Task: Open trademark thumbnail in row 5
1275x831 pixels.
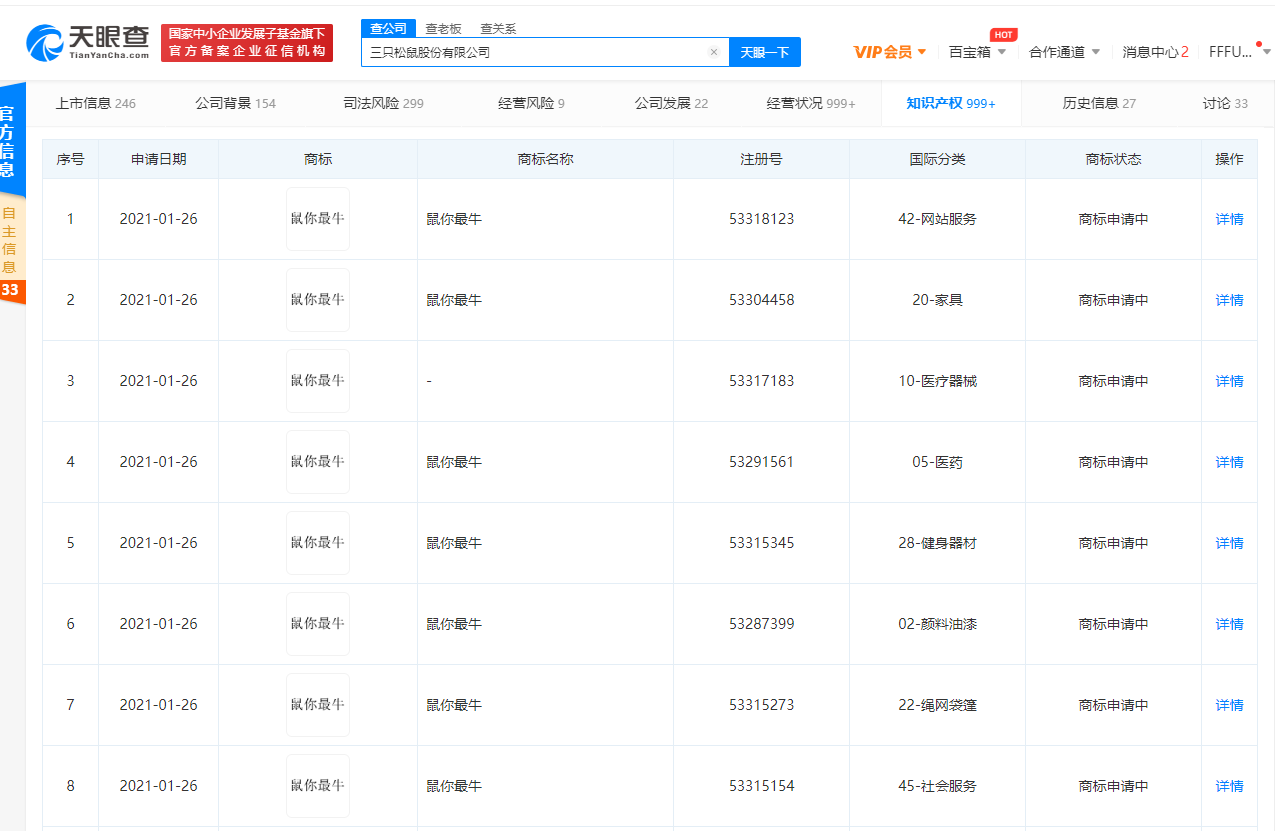Action: coord(318,543)
